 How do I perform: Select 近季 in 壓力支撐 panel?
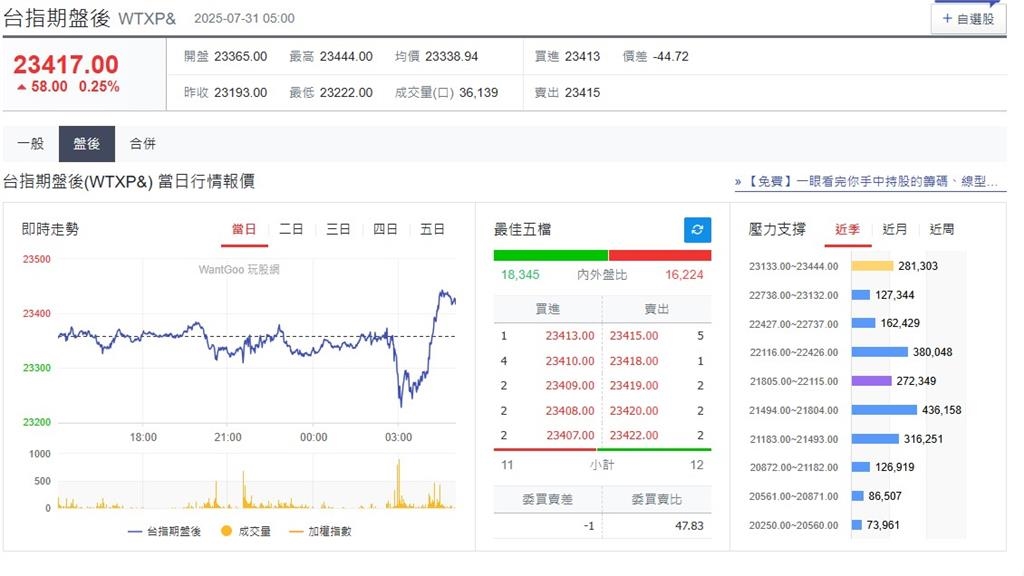848,229
